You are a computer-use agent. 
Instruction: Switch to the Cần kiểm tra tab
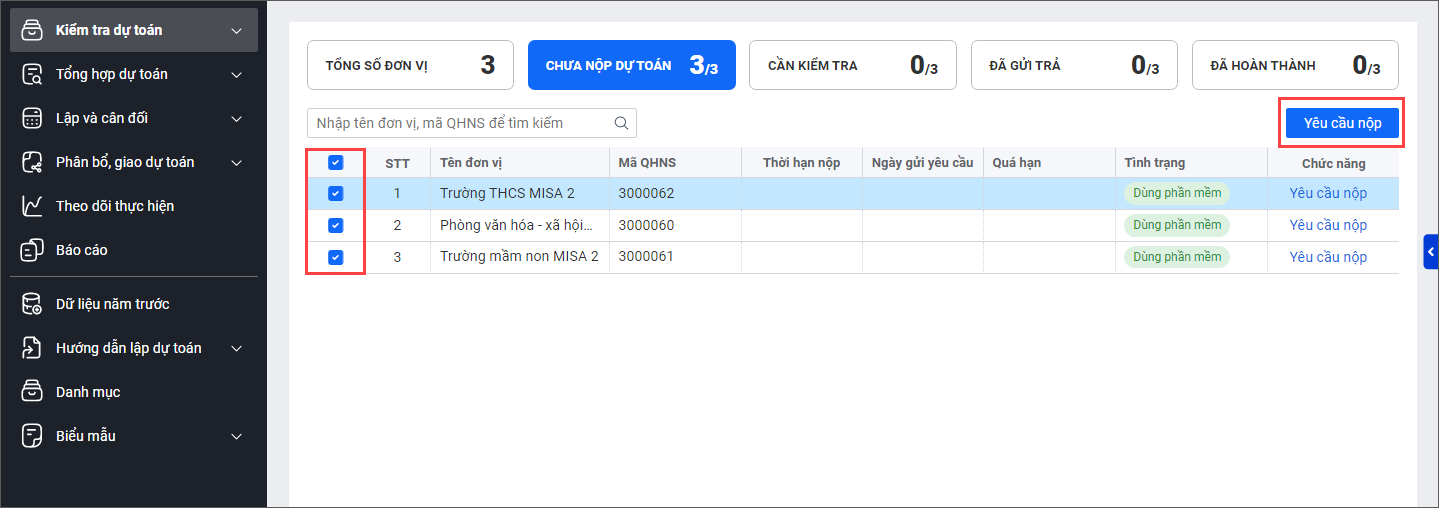852,65
